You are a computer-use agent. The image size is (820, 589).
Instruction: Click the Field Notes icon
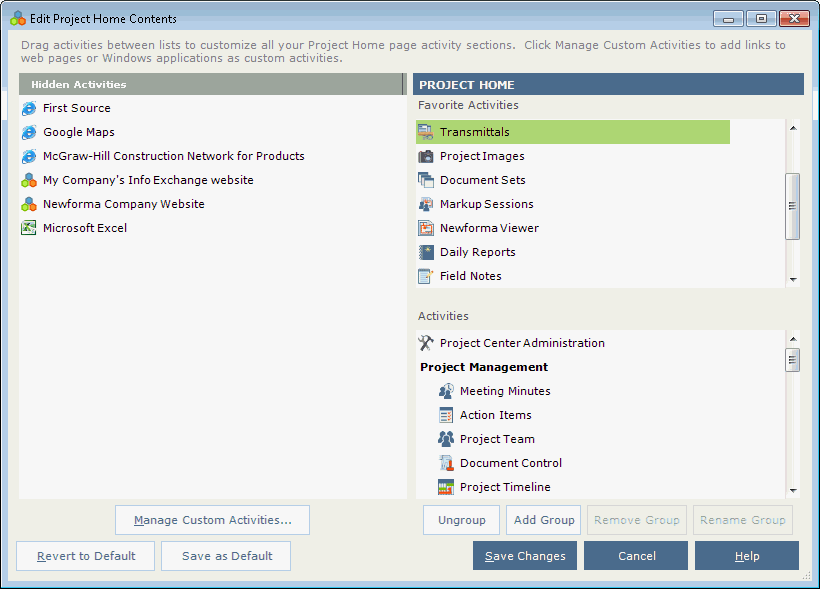click(426, 276)
